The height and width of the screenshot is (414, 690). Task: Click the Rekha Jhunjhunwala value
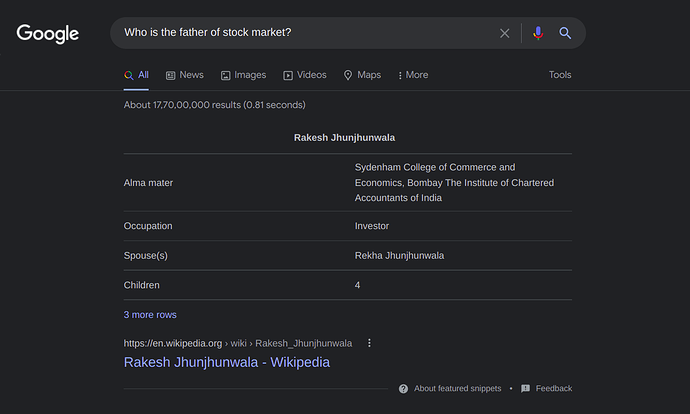point(400,256)
